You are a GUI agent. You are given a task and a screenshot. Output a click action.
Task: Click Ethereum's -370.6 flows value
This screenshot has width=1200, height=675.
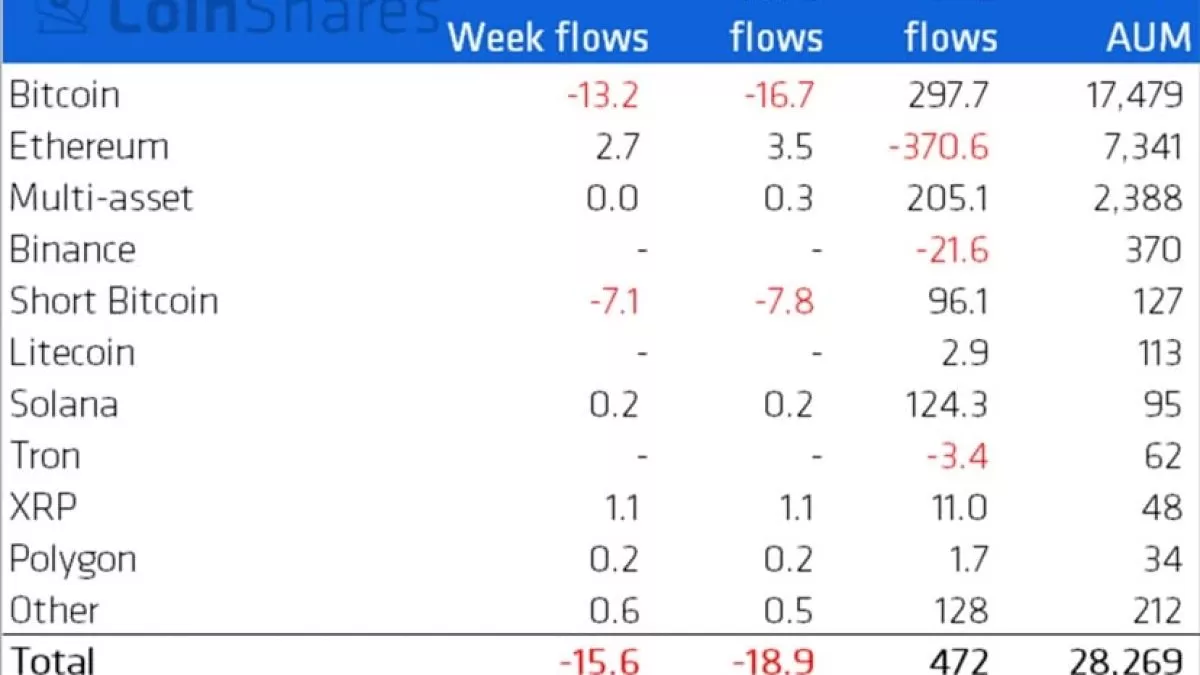938,147
